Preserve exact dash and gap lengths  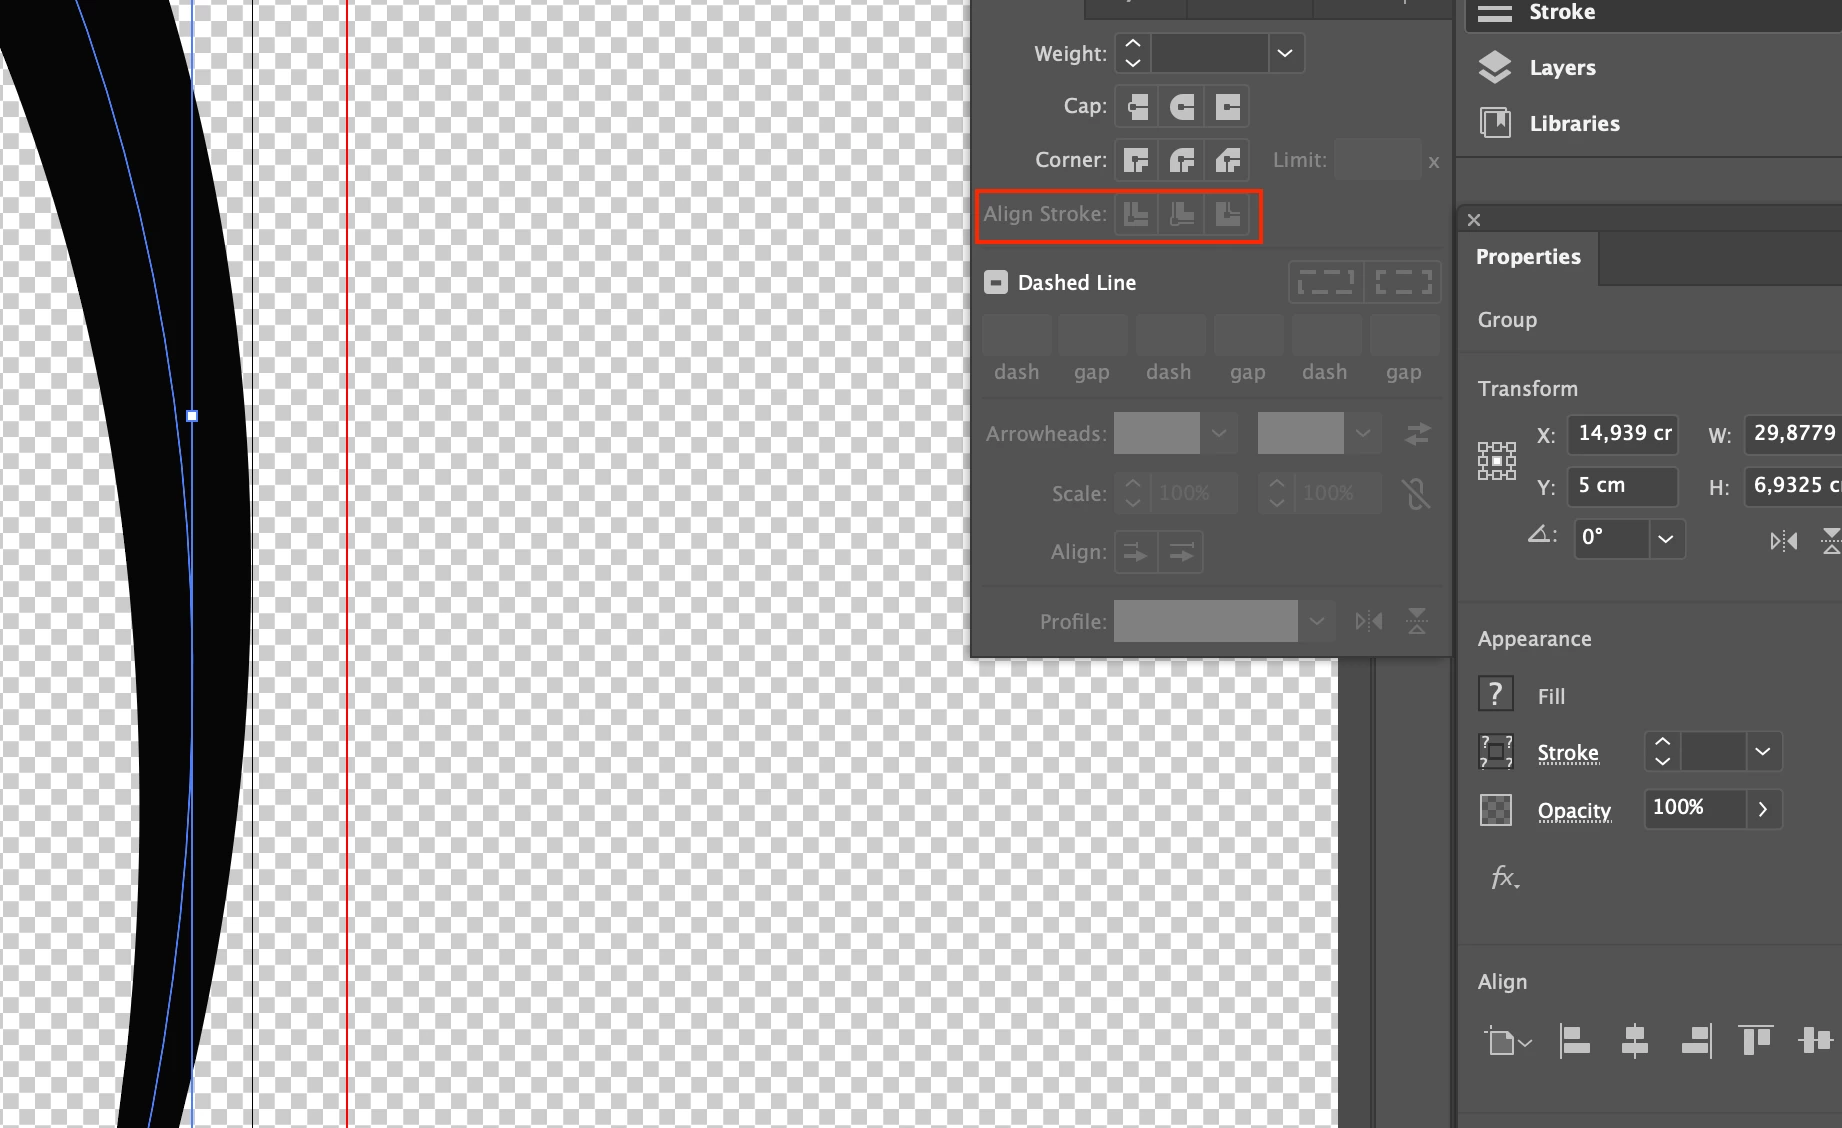coord(1326,283)
